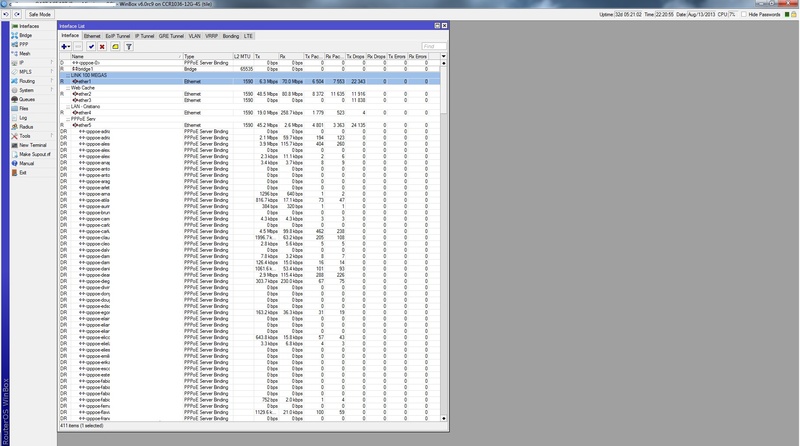Switch to the VRRP tab
Viewport: 800px width, 446px height.
point(211,36)
